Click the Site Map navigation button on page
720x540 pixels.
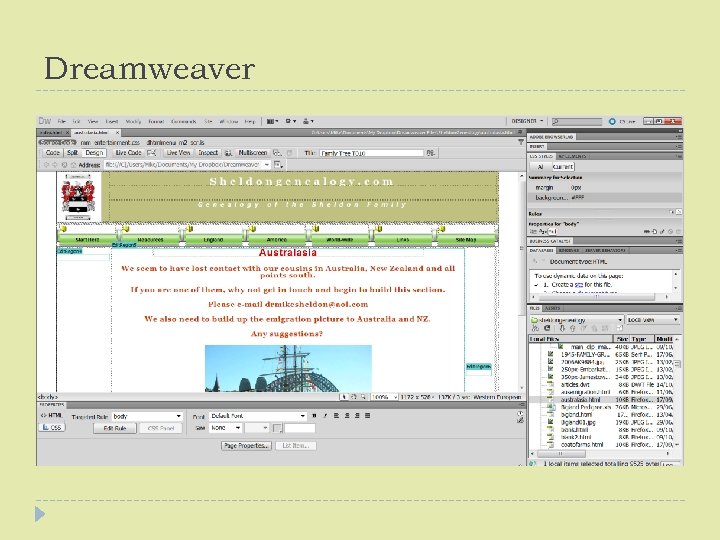466,239
